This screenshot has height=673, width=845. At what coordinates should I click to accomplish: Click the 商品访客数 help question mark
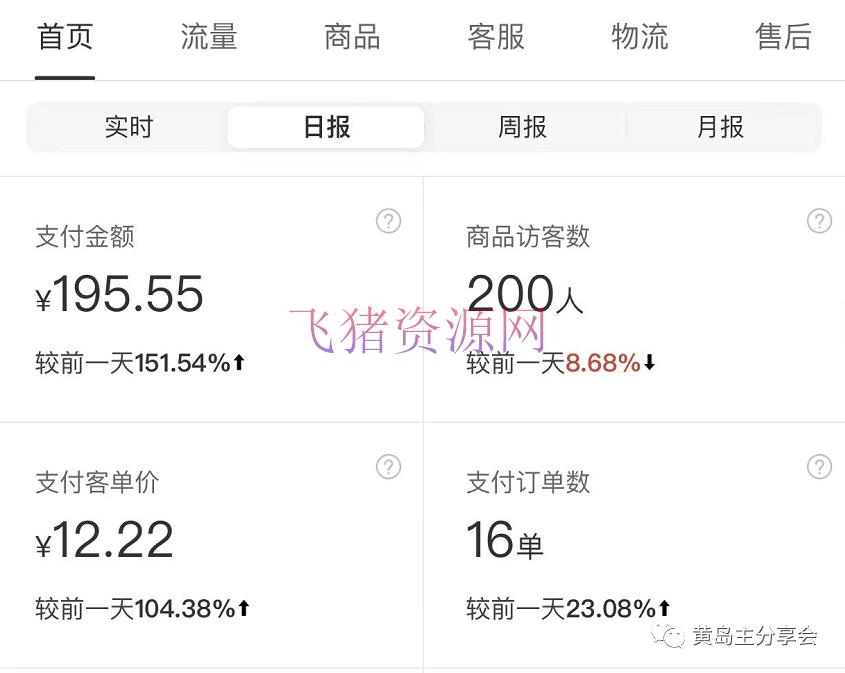pos(819,221)
